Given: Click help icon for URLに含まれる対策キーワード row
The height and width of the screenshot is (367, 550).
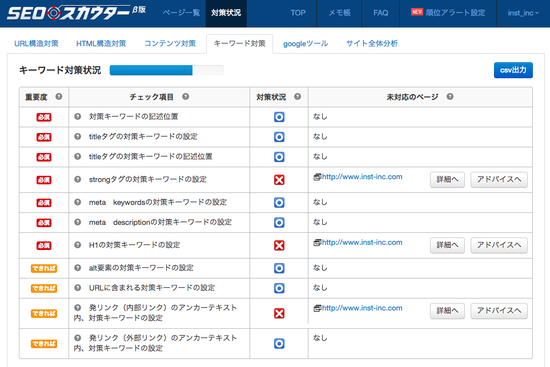Looking at the screenshot, I should pos(78,288).
